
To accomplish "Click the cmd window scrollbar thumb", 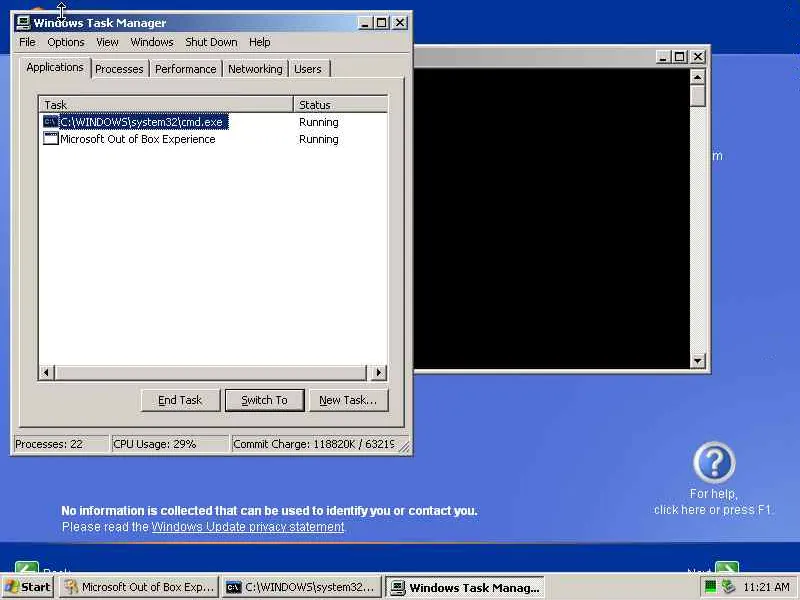I will [x=697, y=96].
